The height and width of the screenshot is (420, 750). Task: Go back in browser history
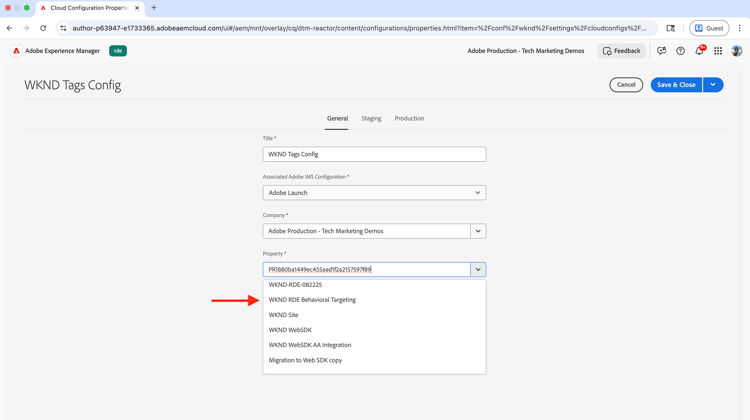pyautogui.click(x=10, y=28)
